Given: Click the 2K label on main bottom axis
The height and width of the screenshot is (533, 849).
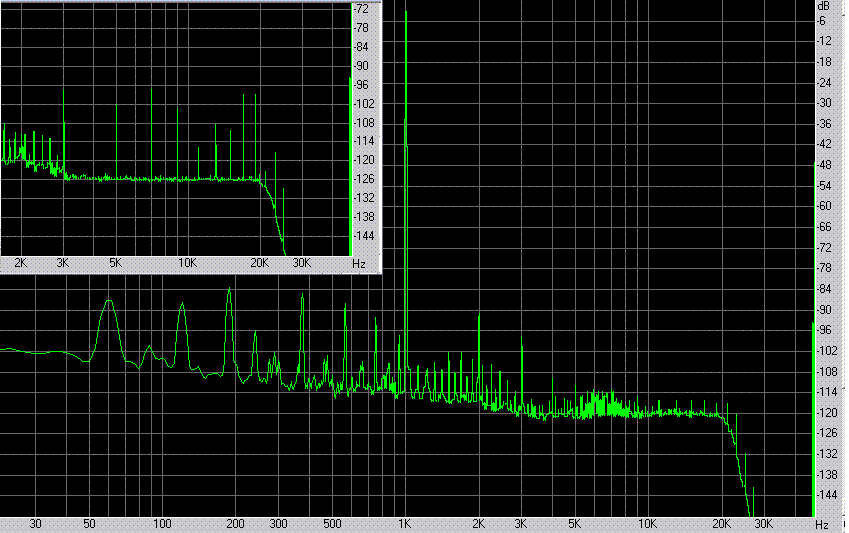Looking at the screenshot, I should pos(478,524).
